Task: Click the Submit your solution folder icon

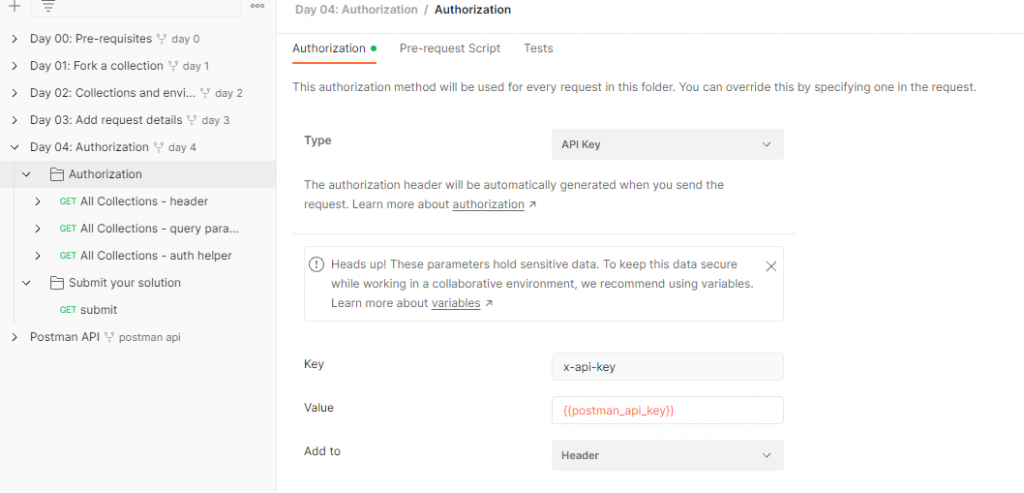Action: coord(57,283)
